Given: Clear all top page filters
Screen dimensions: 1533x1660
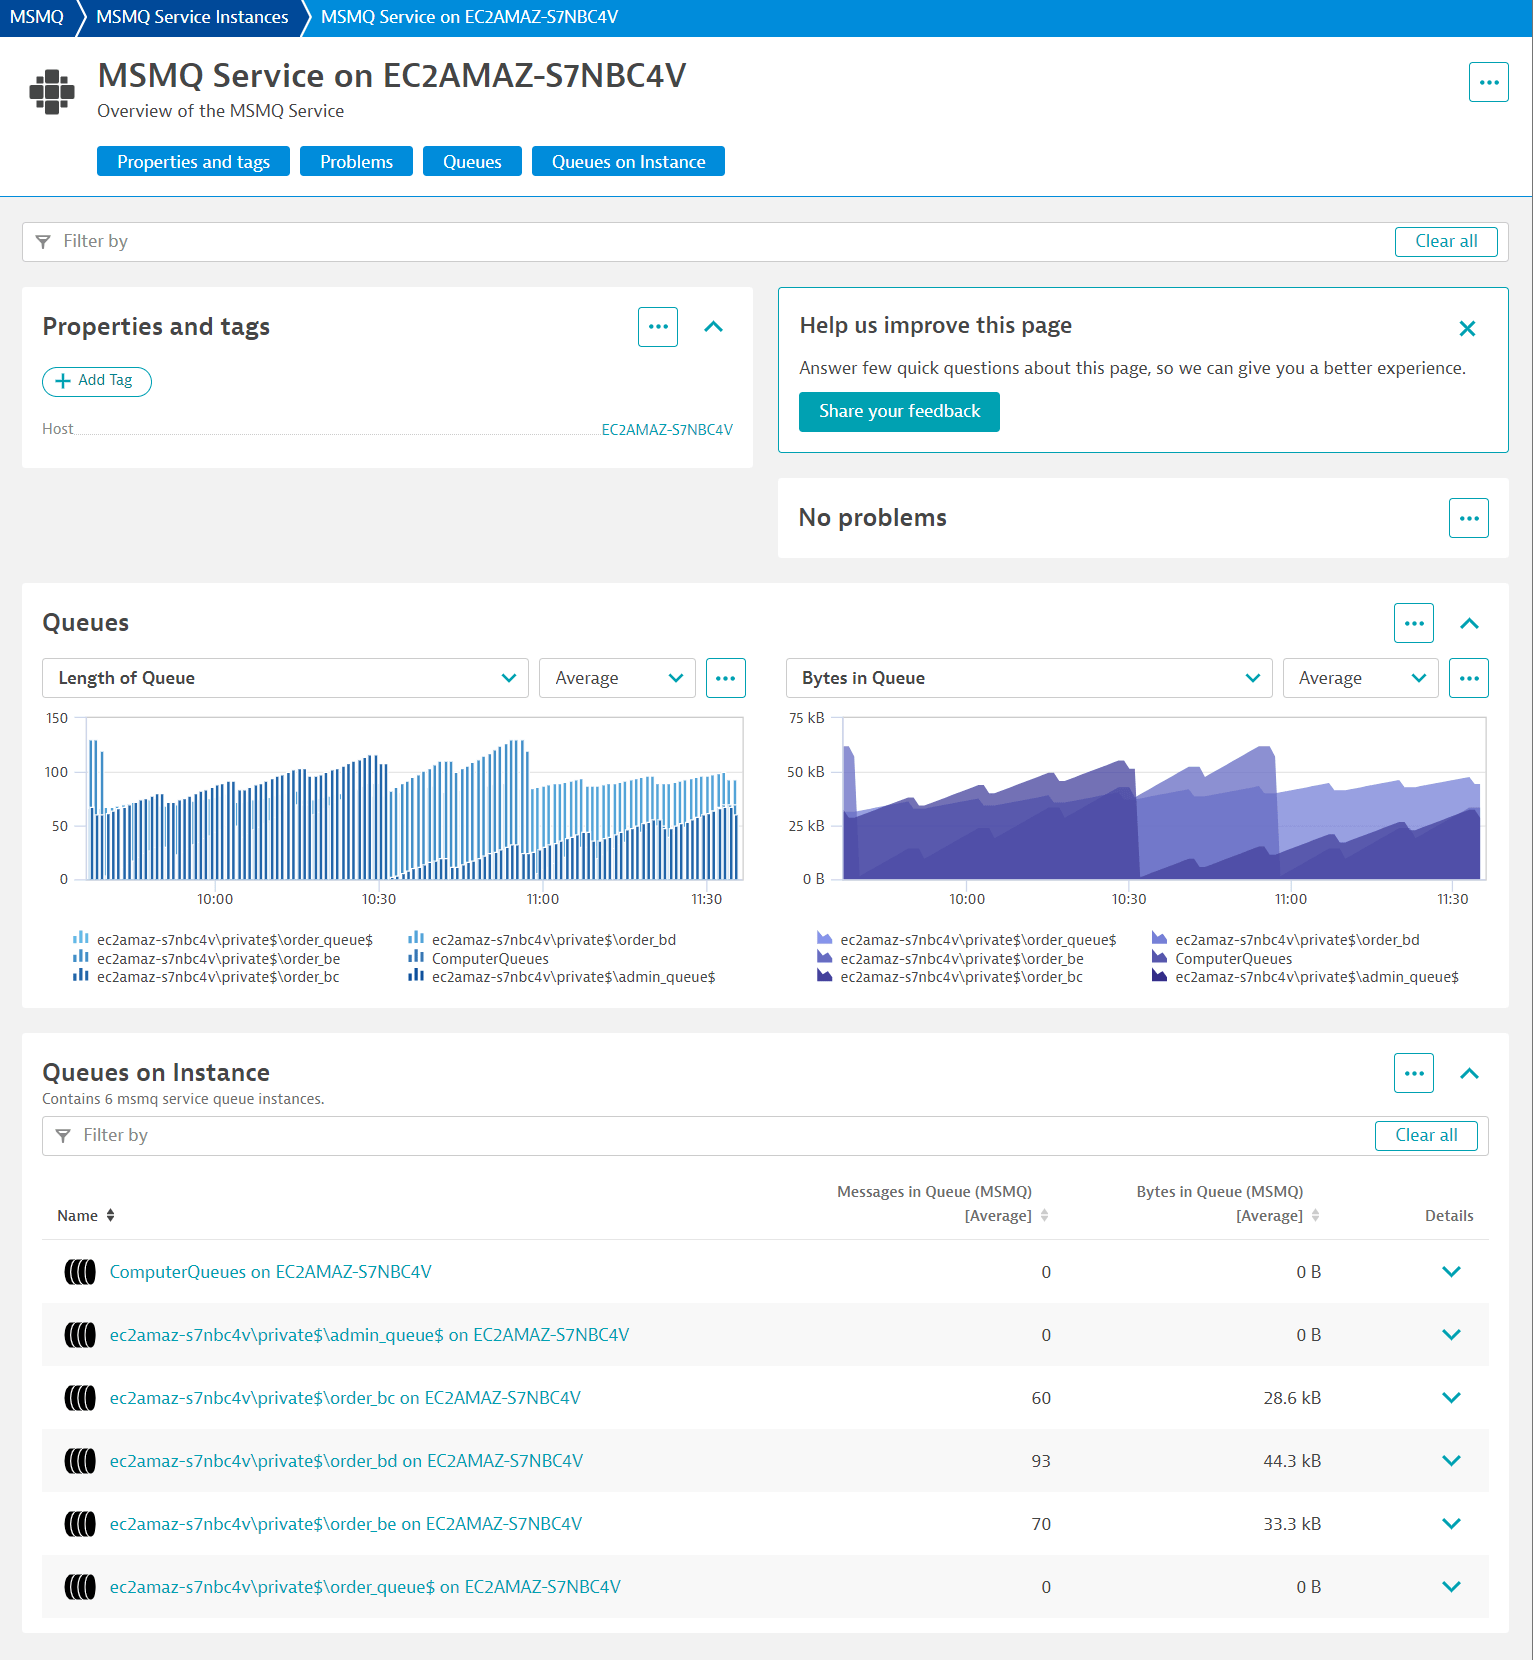Looking at the screenshot, I should pos(1446,242).
